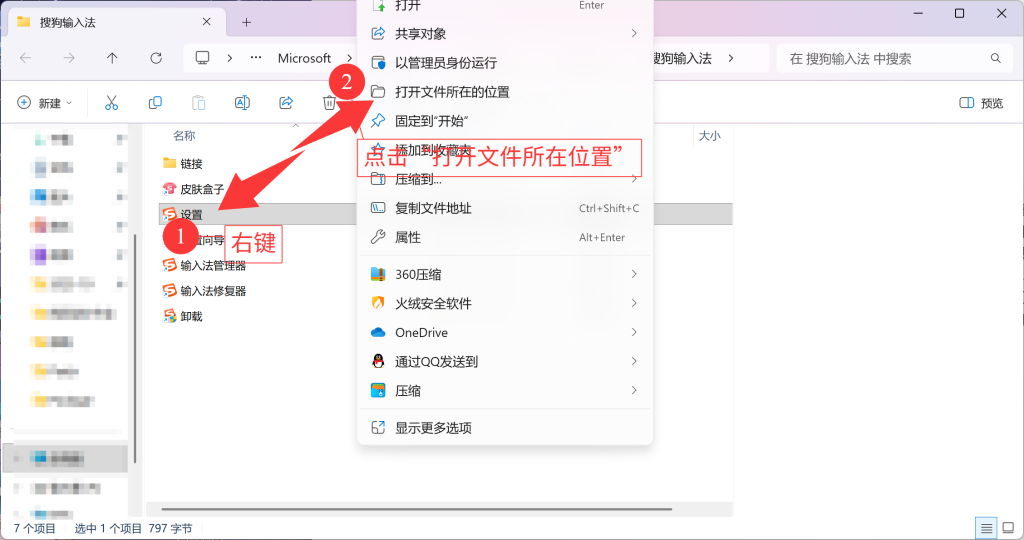Expand the 新建 dropdown
Viewport: 1024px width, 540px height.
[x=45, y=103]
